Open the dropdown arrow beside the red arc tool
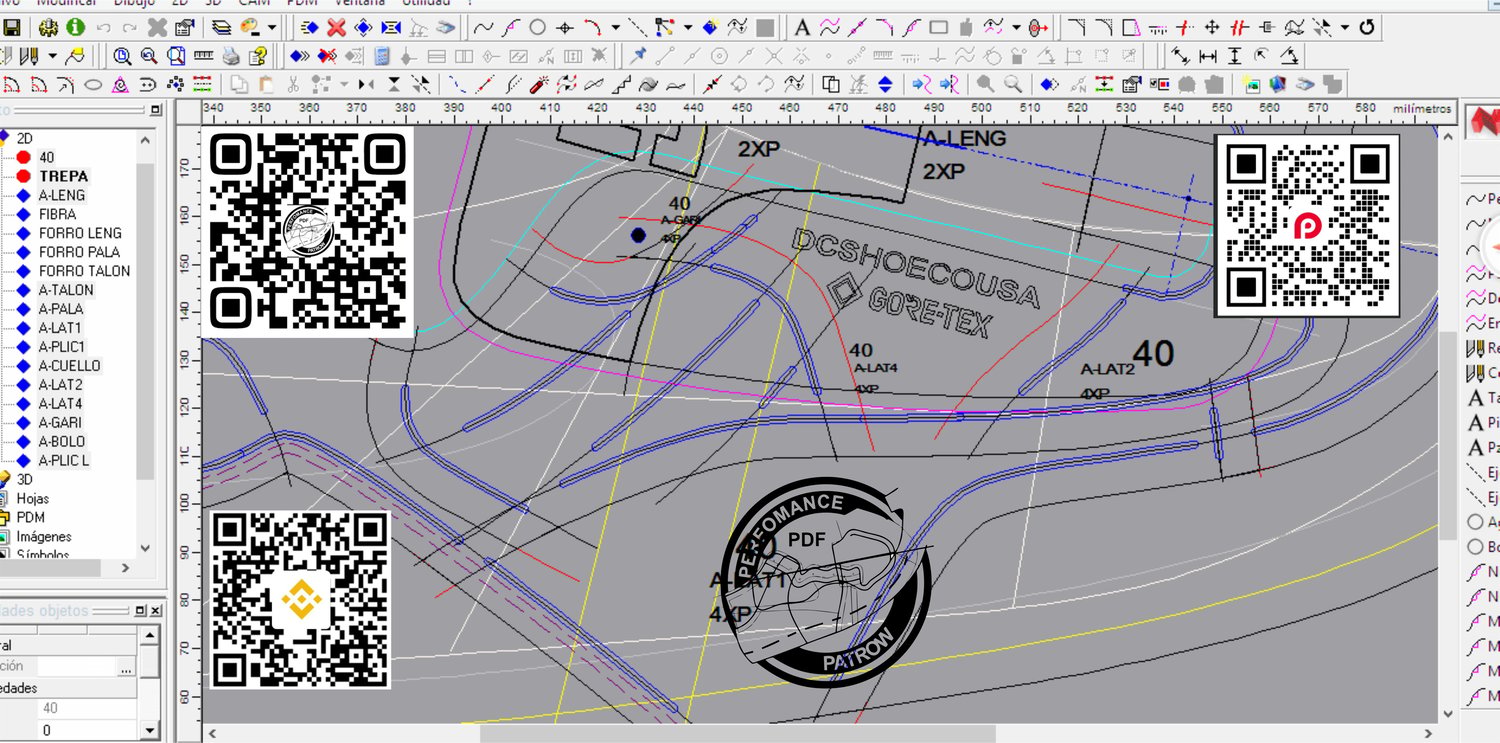Viewport: 1500px width, 743px height. pos(615,27)
